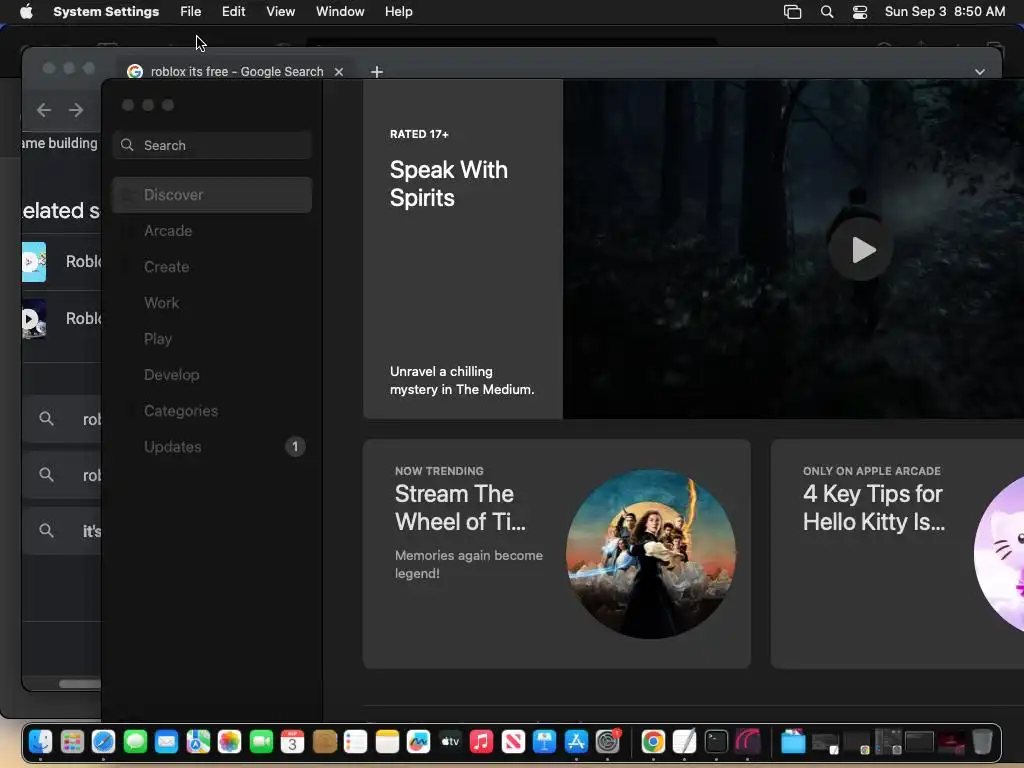
Task: Go to Arcade in App Store sidebar
Action: tap(212, 231)
